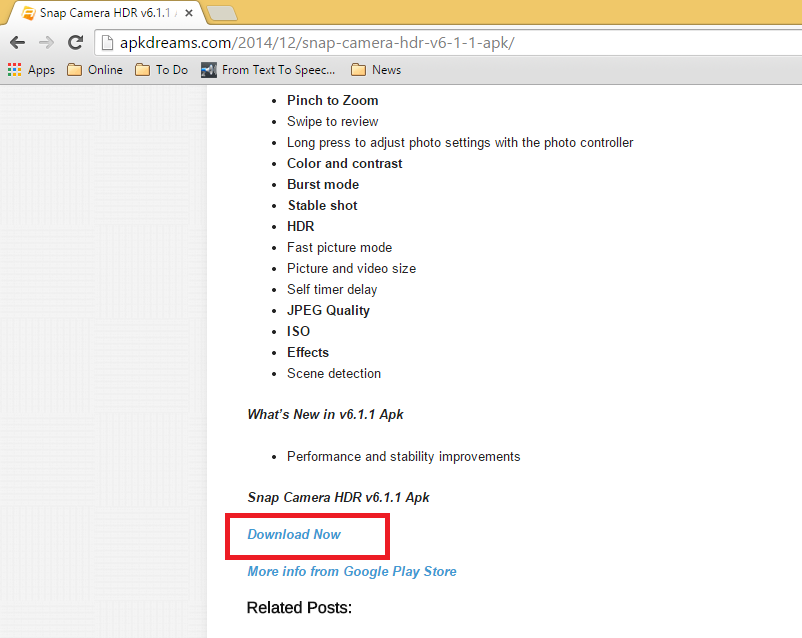Click the Stable shot item
802x638 pixels.
coord(322,206)
